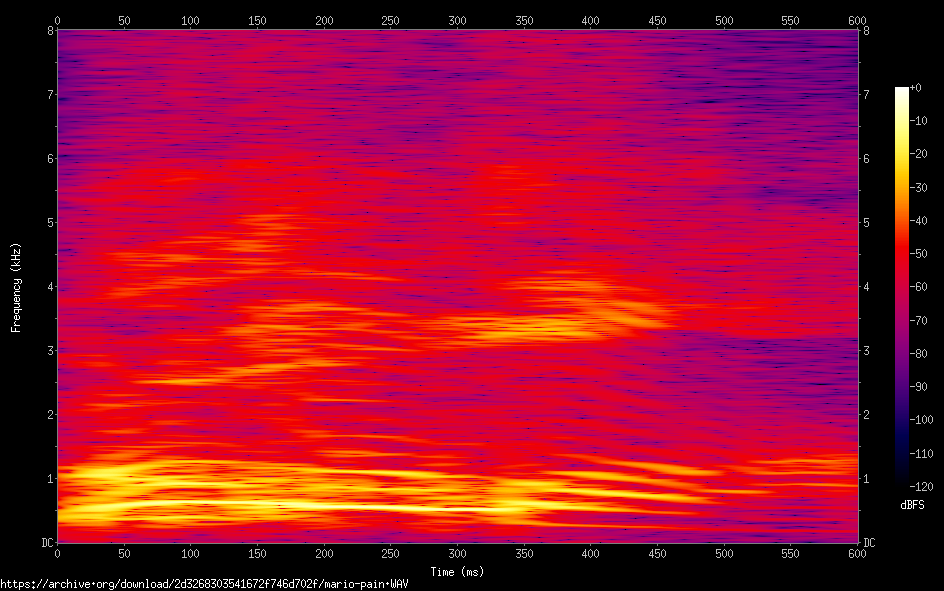The image size is (944, 591).
Task: Click the archive.org URL at bottom left
Action: coord(204,583)
